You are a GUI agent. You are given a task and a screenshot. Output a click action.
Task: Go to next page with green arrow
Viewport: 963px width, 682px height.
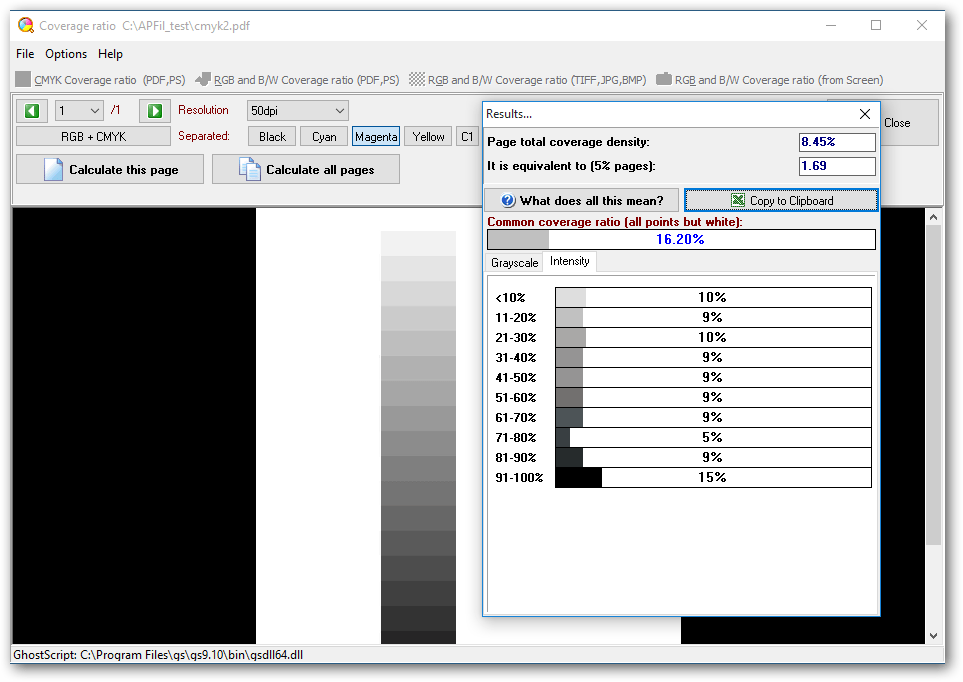153,110
